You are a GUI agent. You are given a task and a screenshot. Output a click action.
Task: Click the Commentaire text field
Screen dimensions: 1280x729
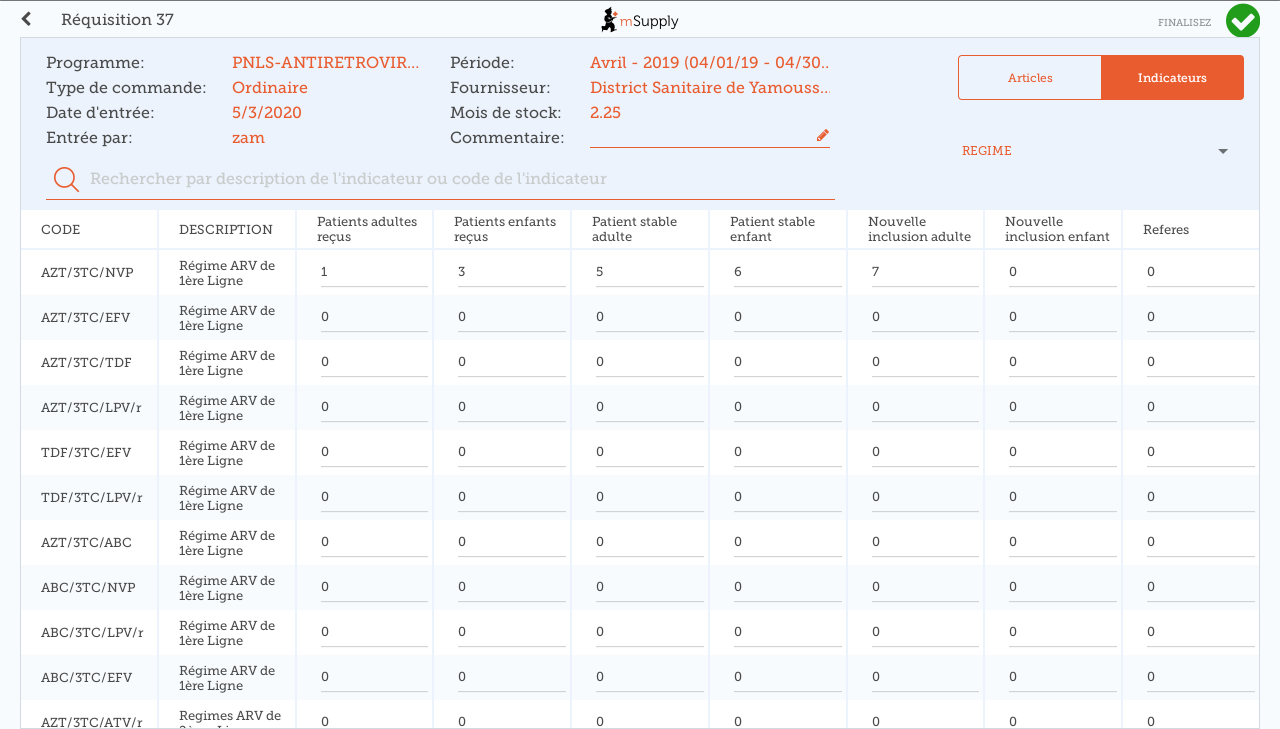tap(700, 137)
